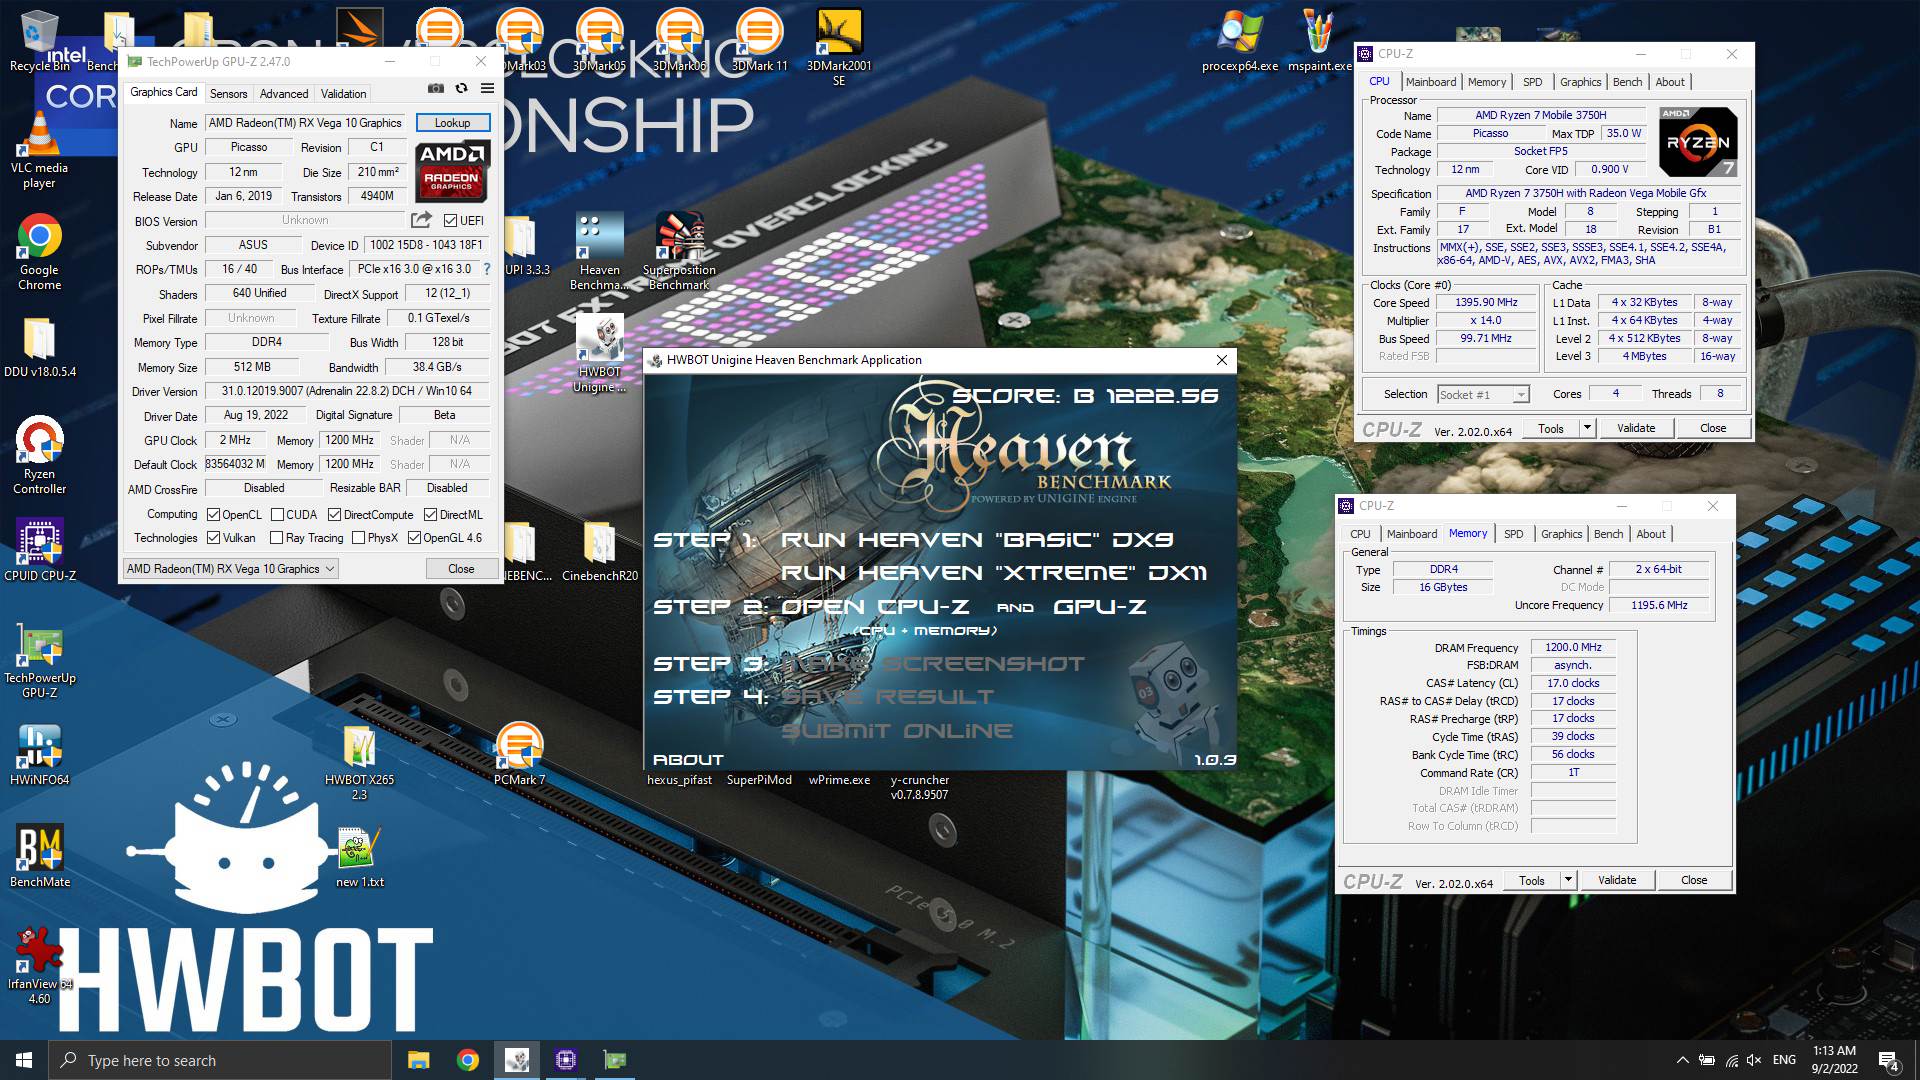1920x1080 pixels.
Task: Open CPUID CPU-Z desktop icon
Action: coord(39,550)
